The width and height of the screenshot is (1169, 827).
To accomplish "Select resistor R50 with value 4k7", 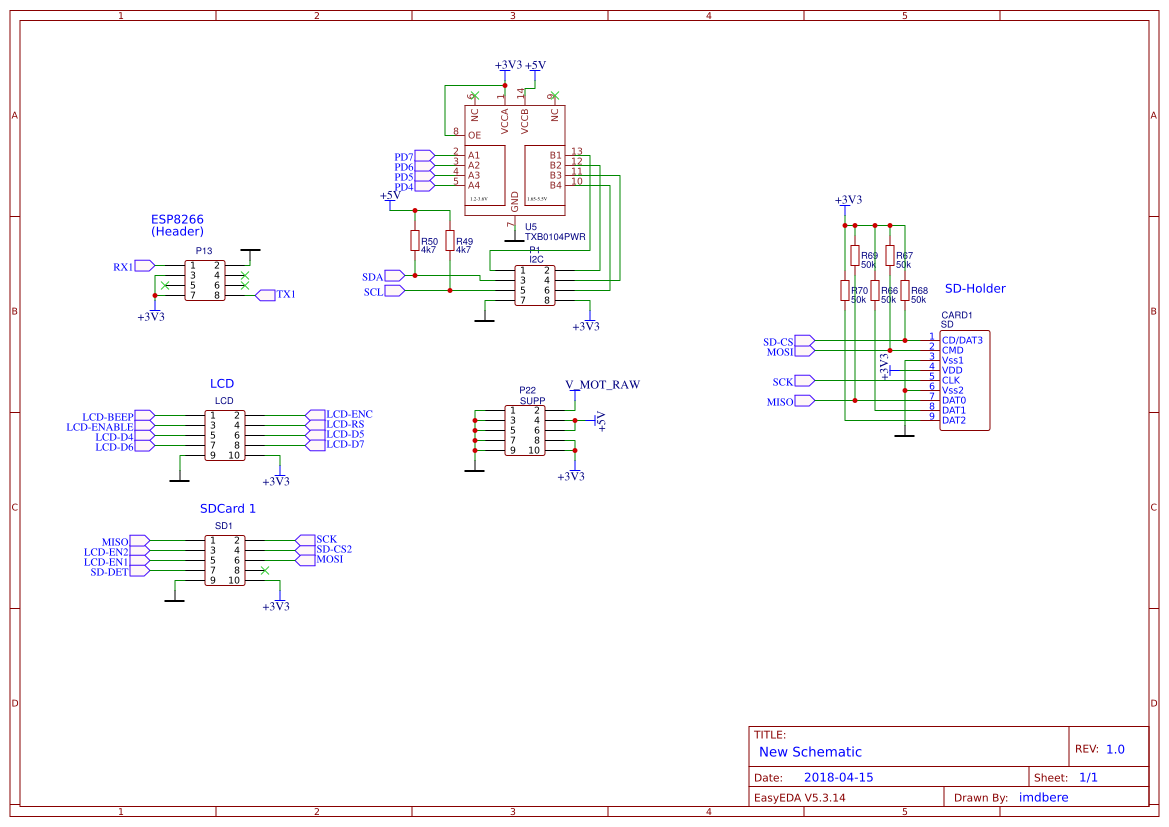I will [x=415, y=240].
